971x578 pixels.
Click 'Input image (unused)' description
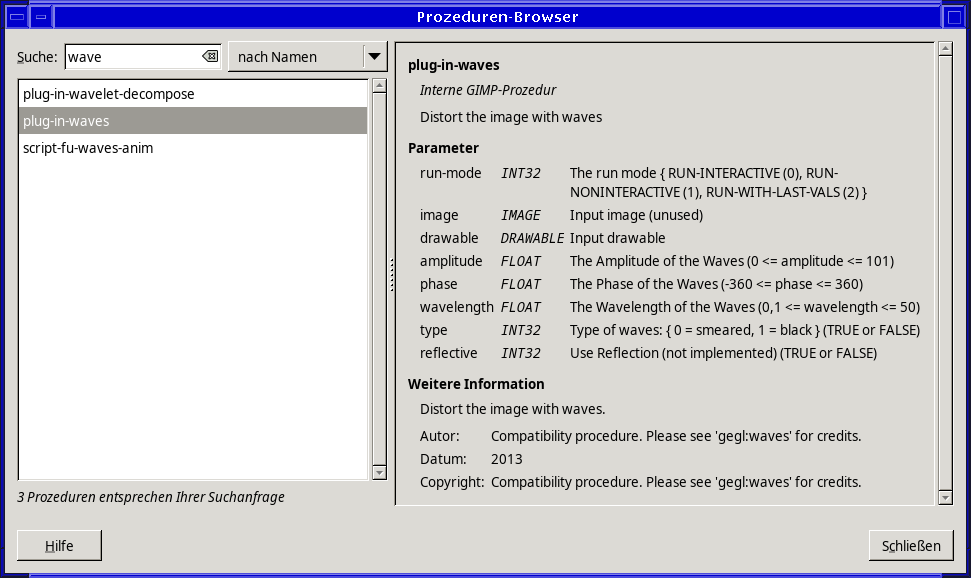[637, 216]
